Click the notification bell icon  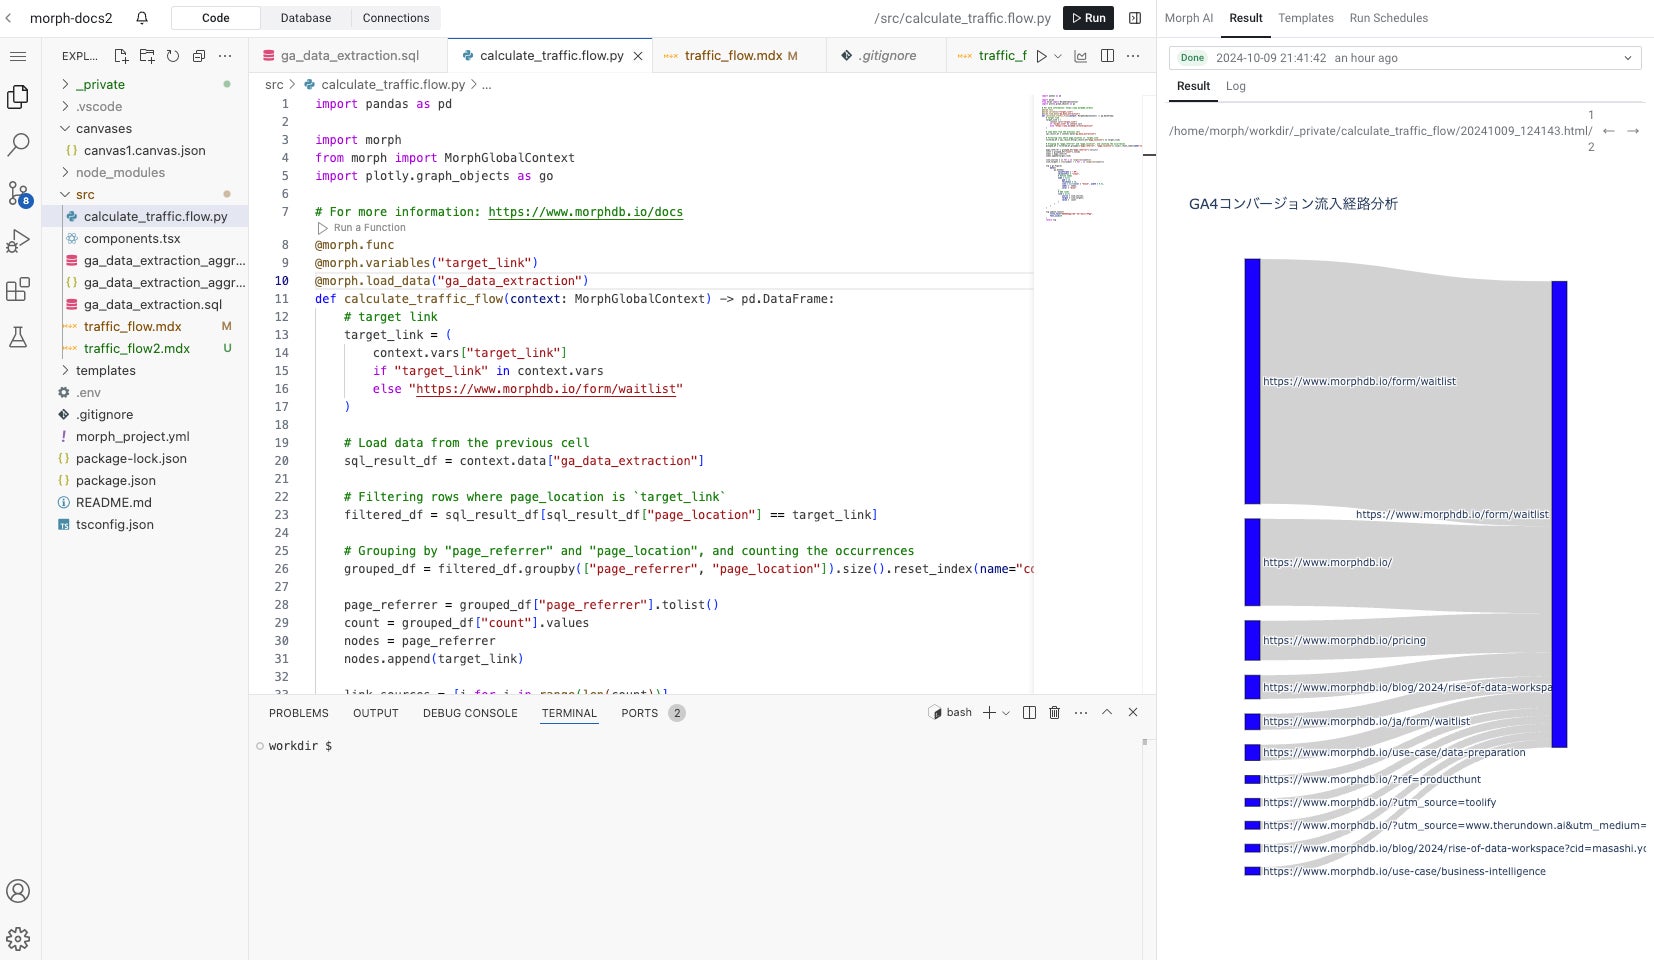[x=142, y=18]
